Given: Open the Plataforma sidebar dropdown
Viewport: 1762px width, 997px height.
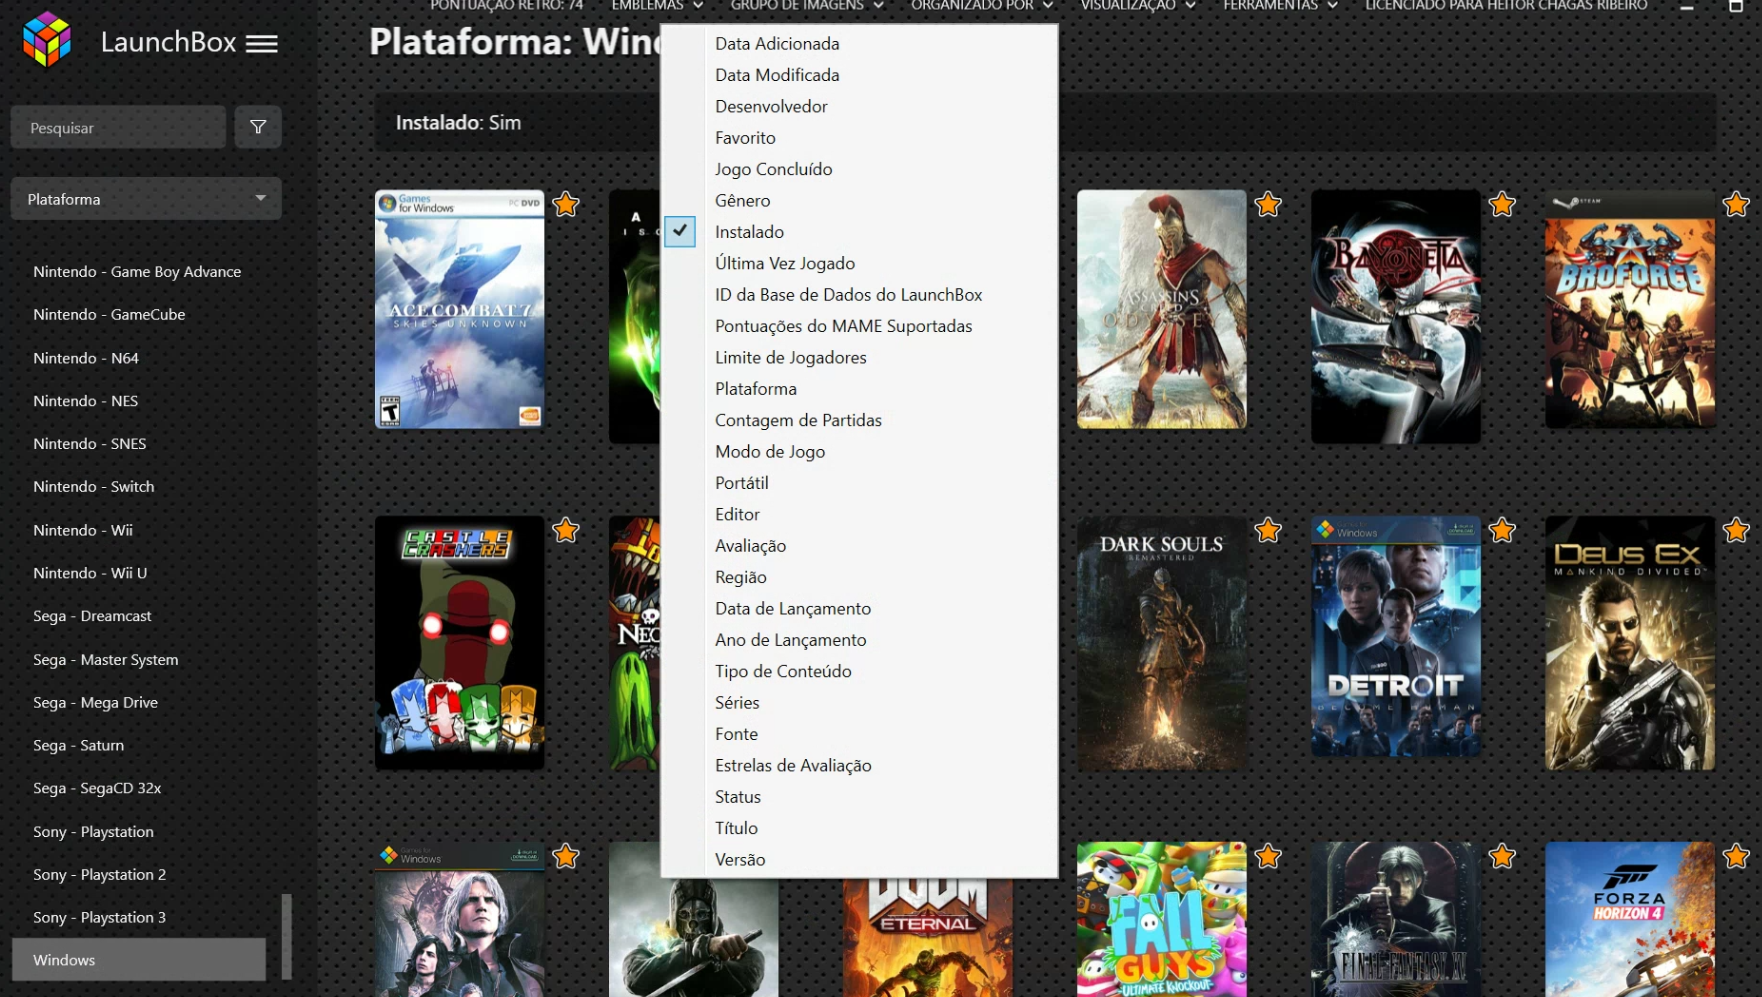Looking at the screenshot, I should 146,199.
